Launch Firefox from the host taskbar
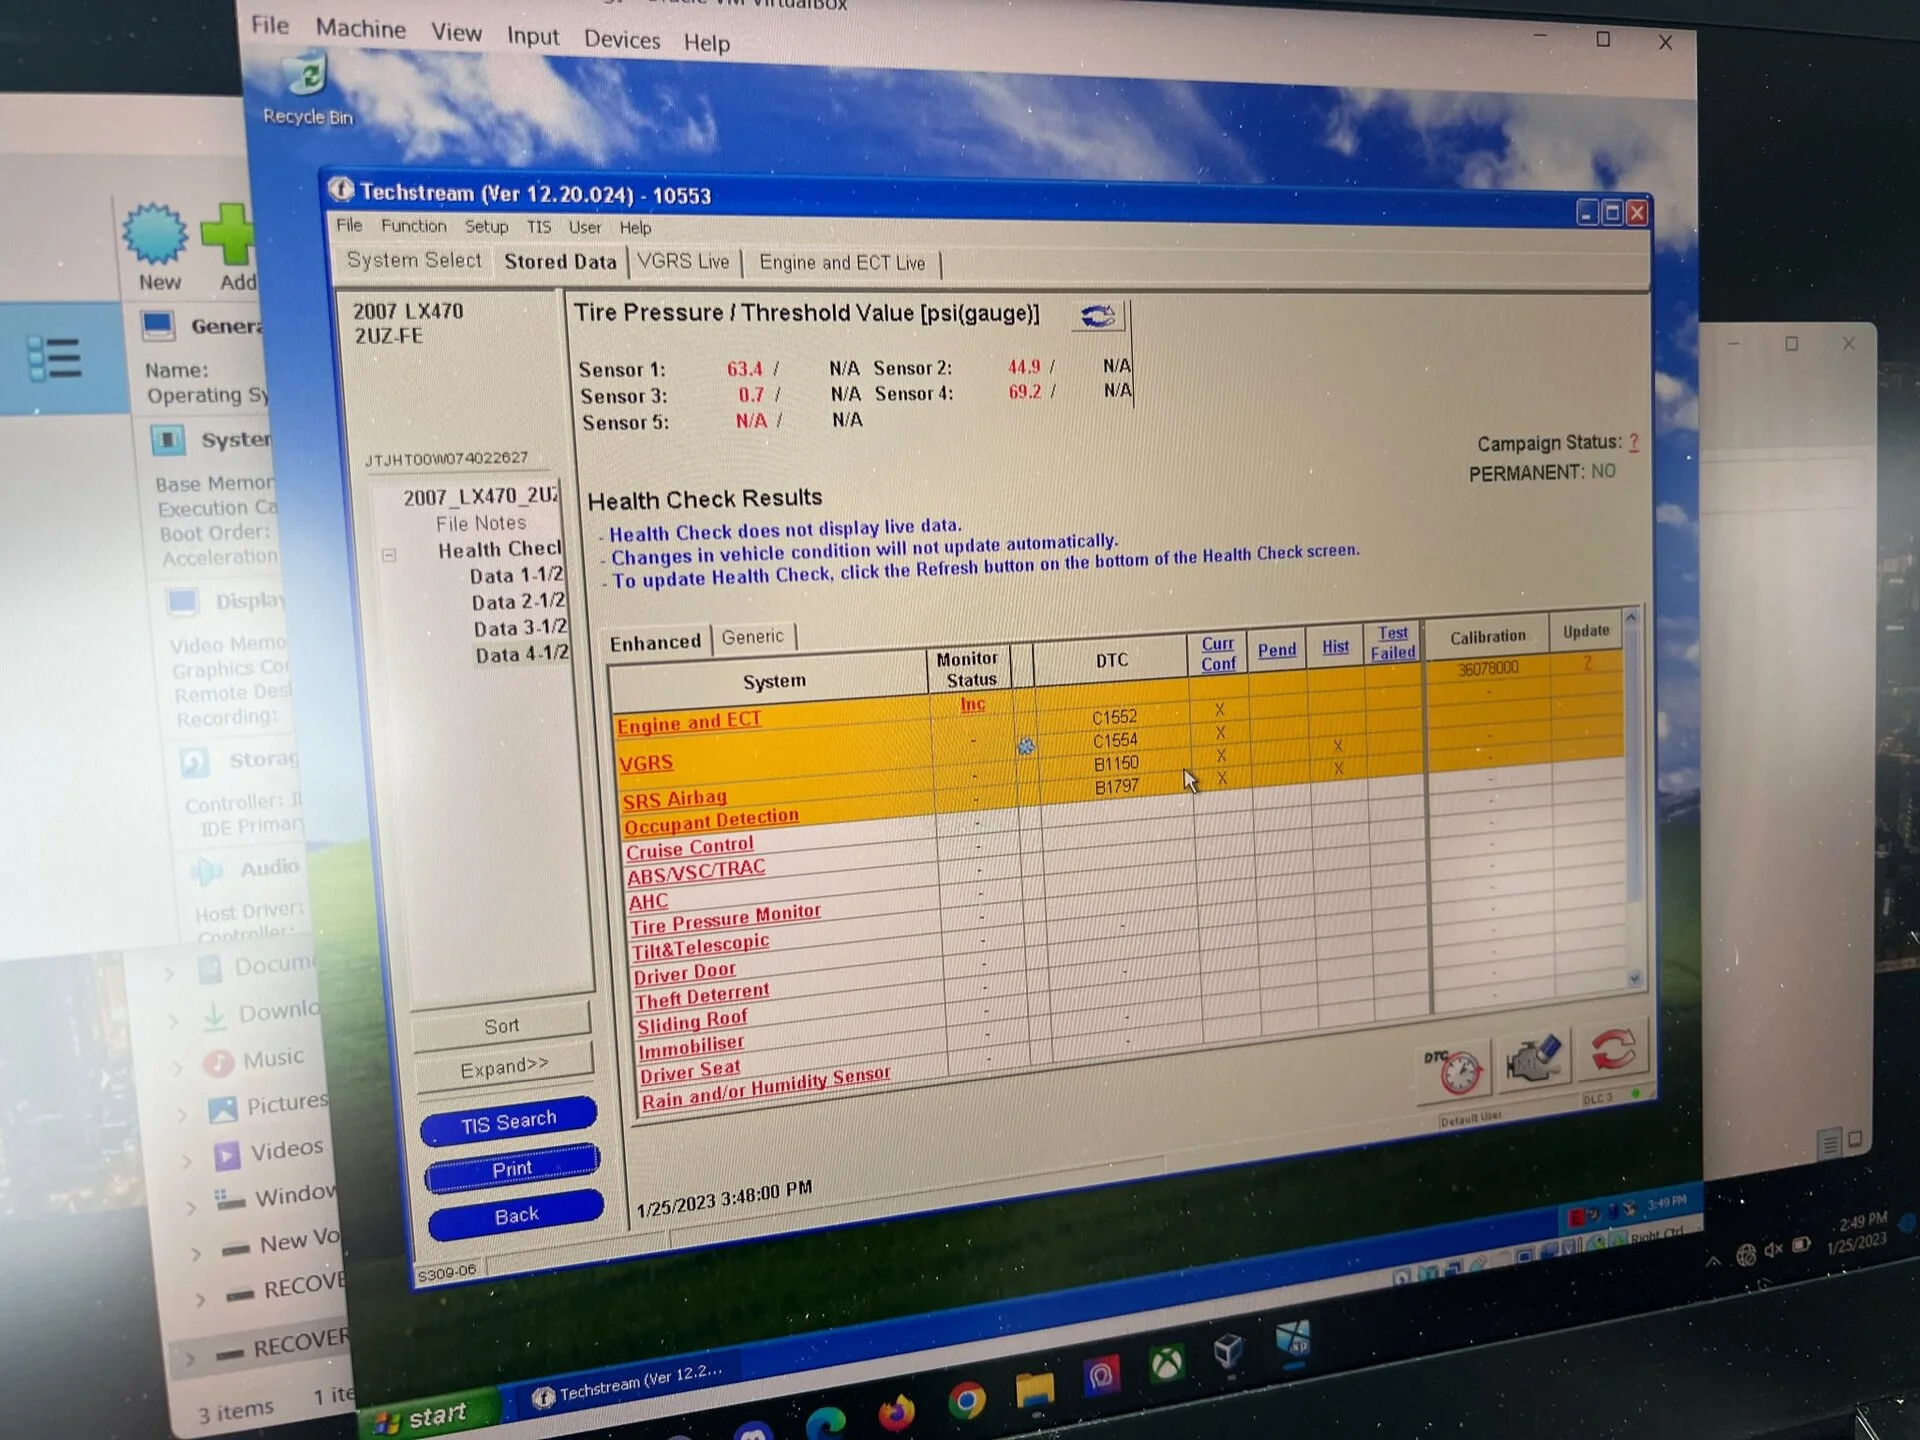 pyautogui.click(x=896, y=1412)
